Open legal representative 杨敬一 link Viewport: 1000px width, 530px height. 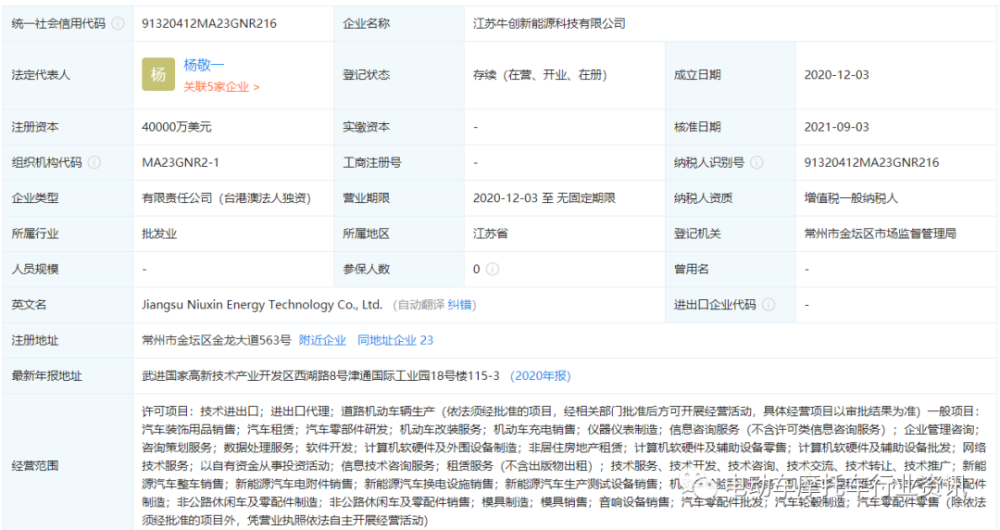203,64
